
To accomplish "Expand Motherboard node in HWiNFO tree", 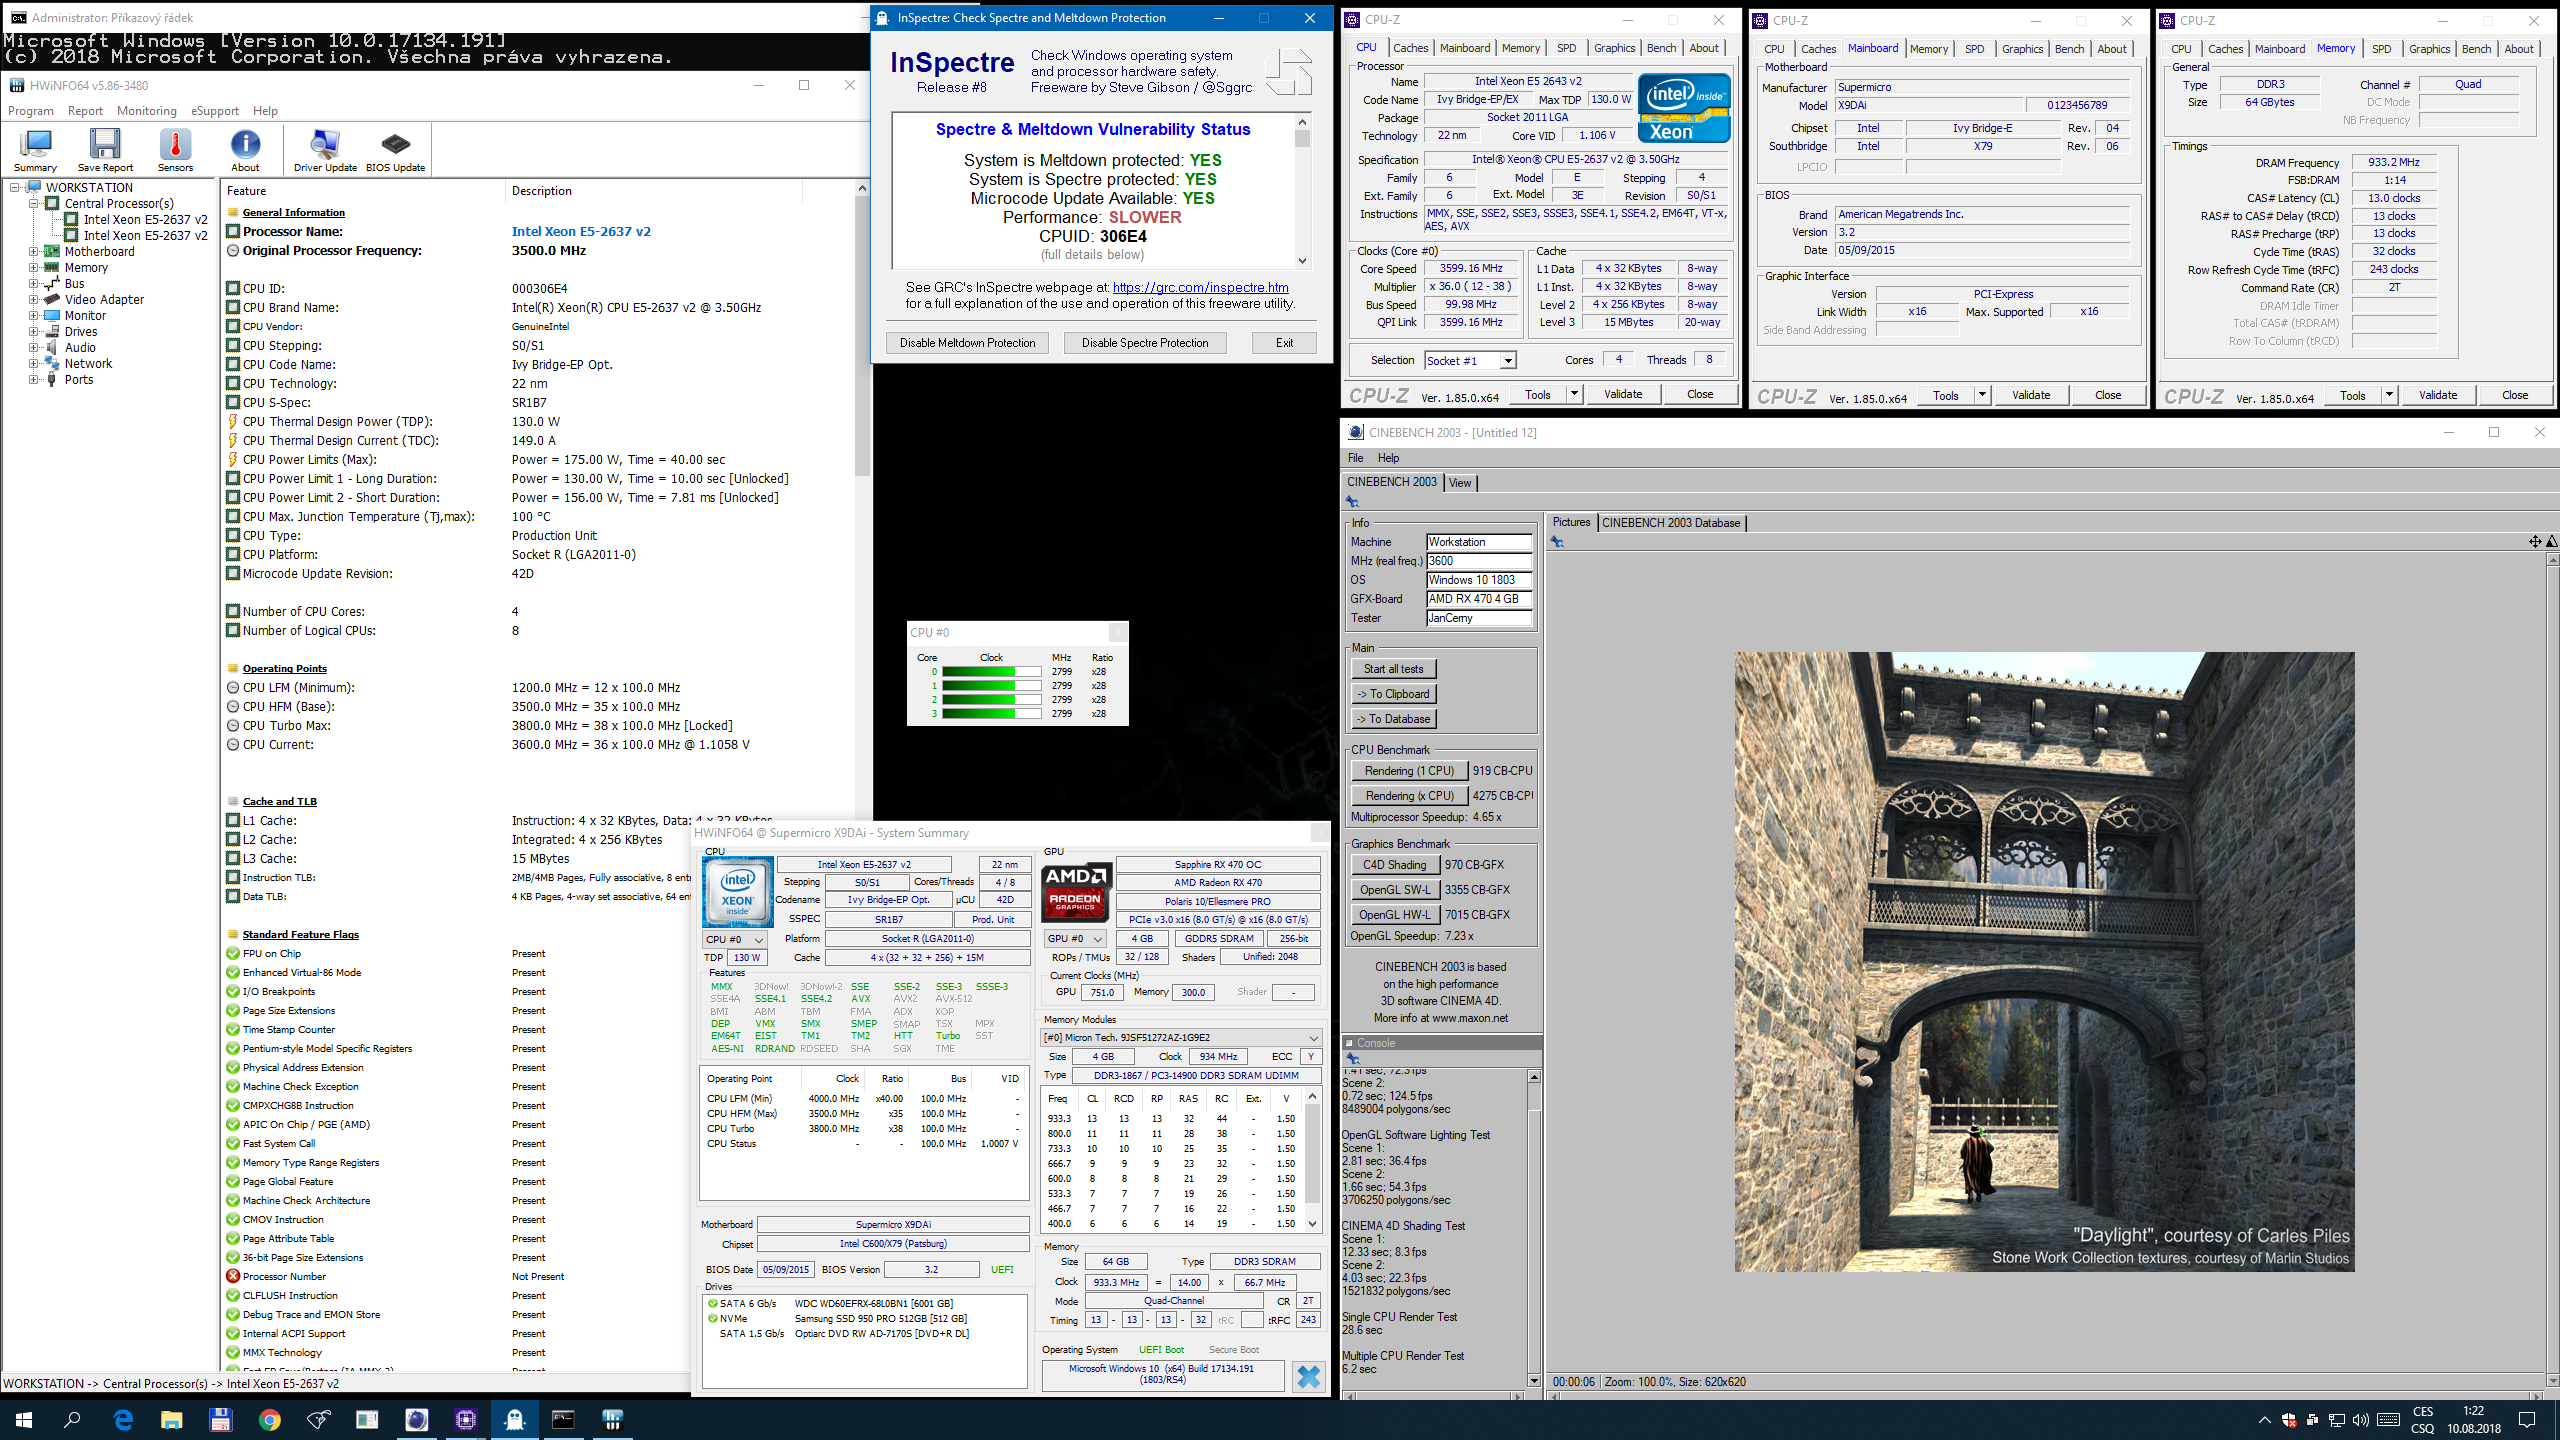I will point(33,252).
